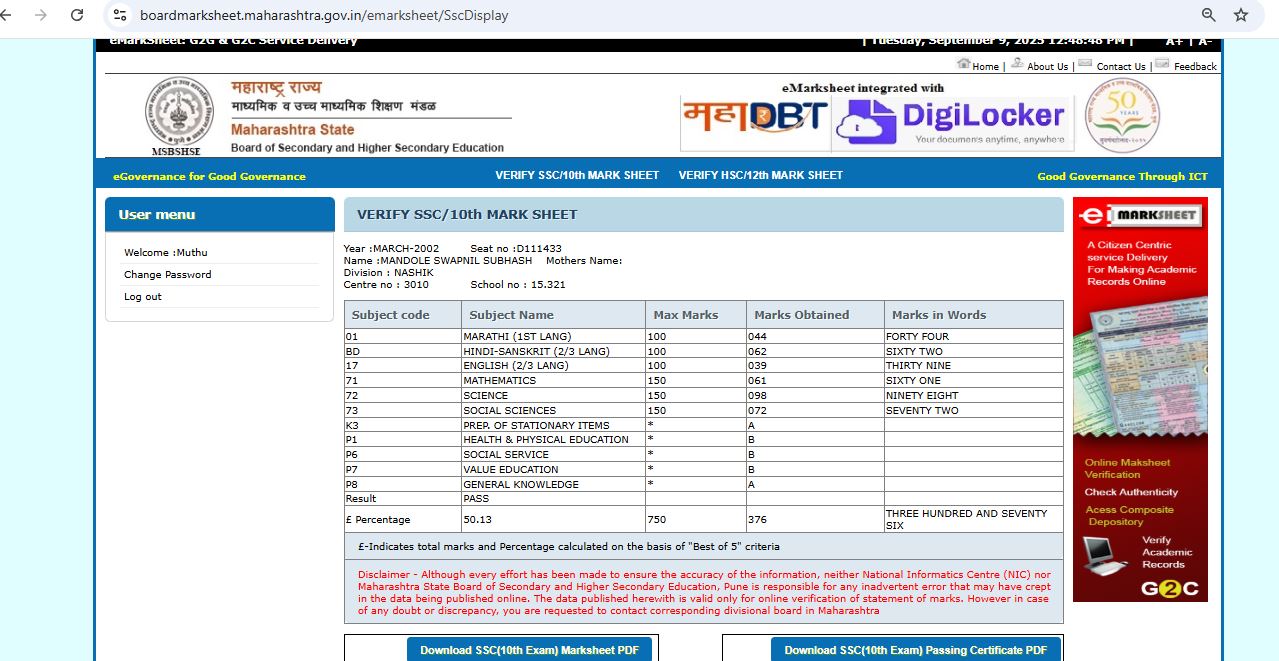This screenshot has width=1279, height=661.
Task: Go forward with the browser arrow
Action: click(41, 15)
